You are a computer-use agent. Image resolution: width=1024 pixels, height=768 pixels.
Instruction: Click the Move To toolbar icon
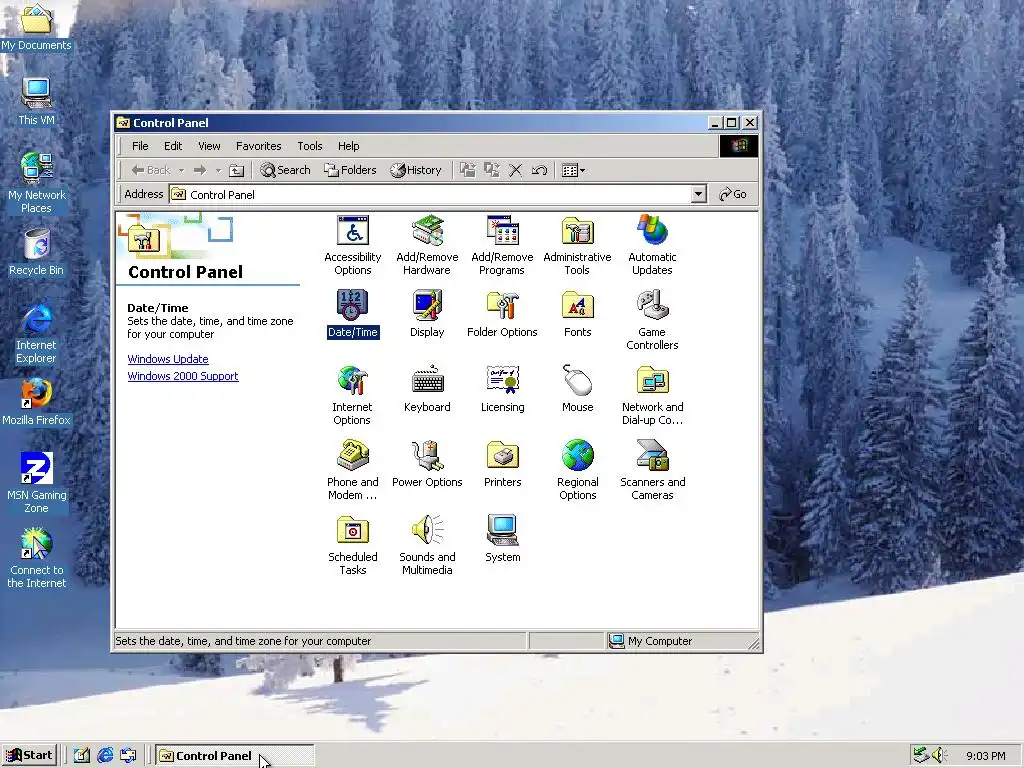click(468, 170)
